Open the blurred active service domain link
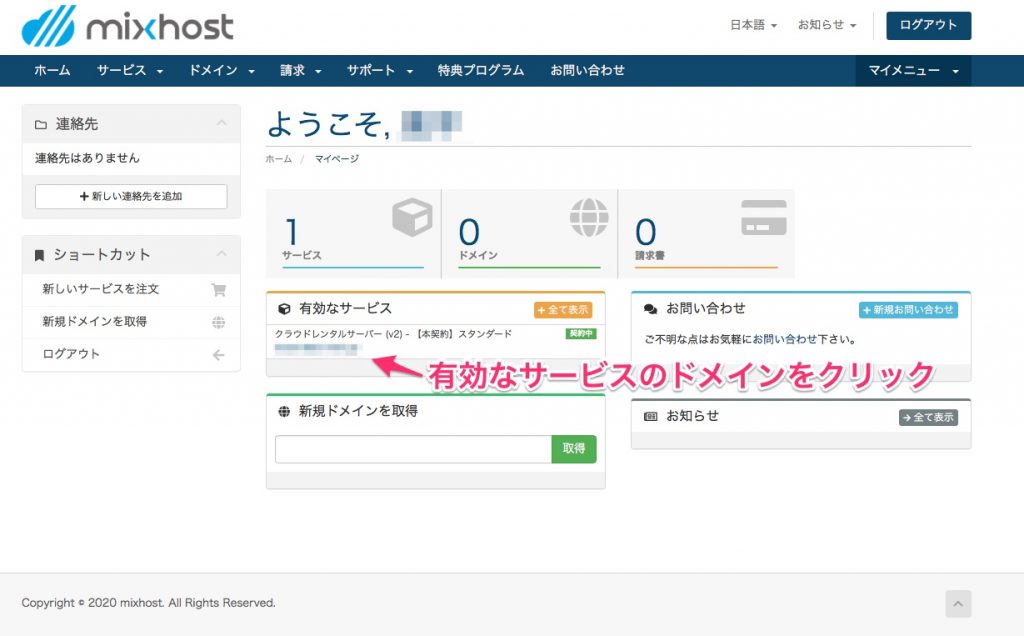 coord(316,349)
